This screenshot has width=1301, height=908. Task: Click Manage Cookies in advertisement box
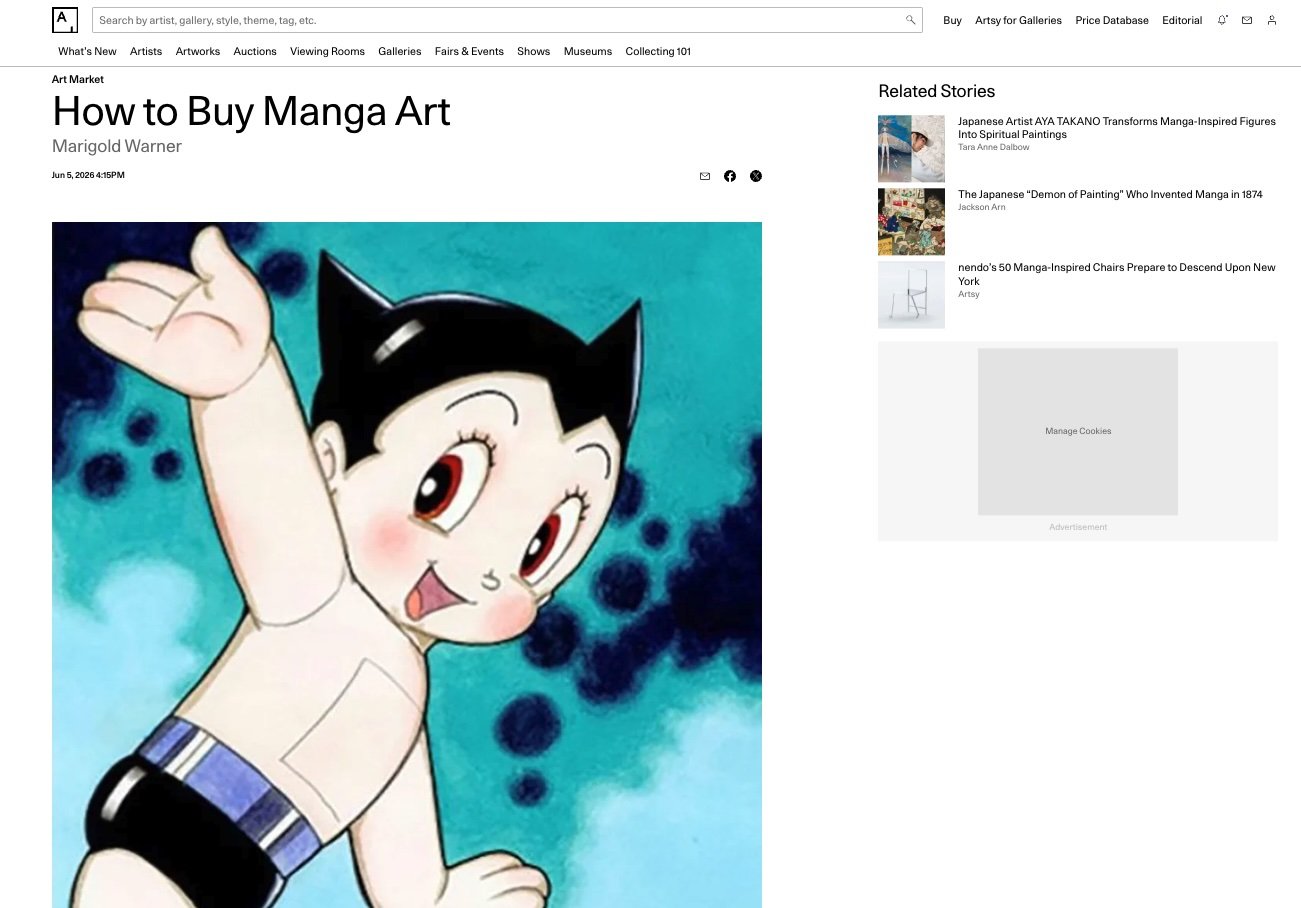(1078, 431)
